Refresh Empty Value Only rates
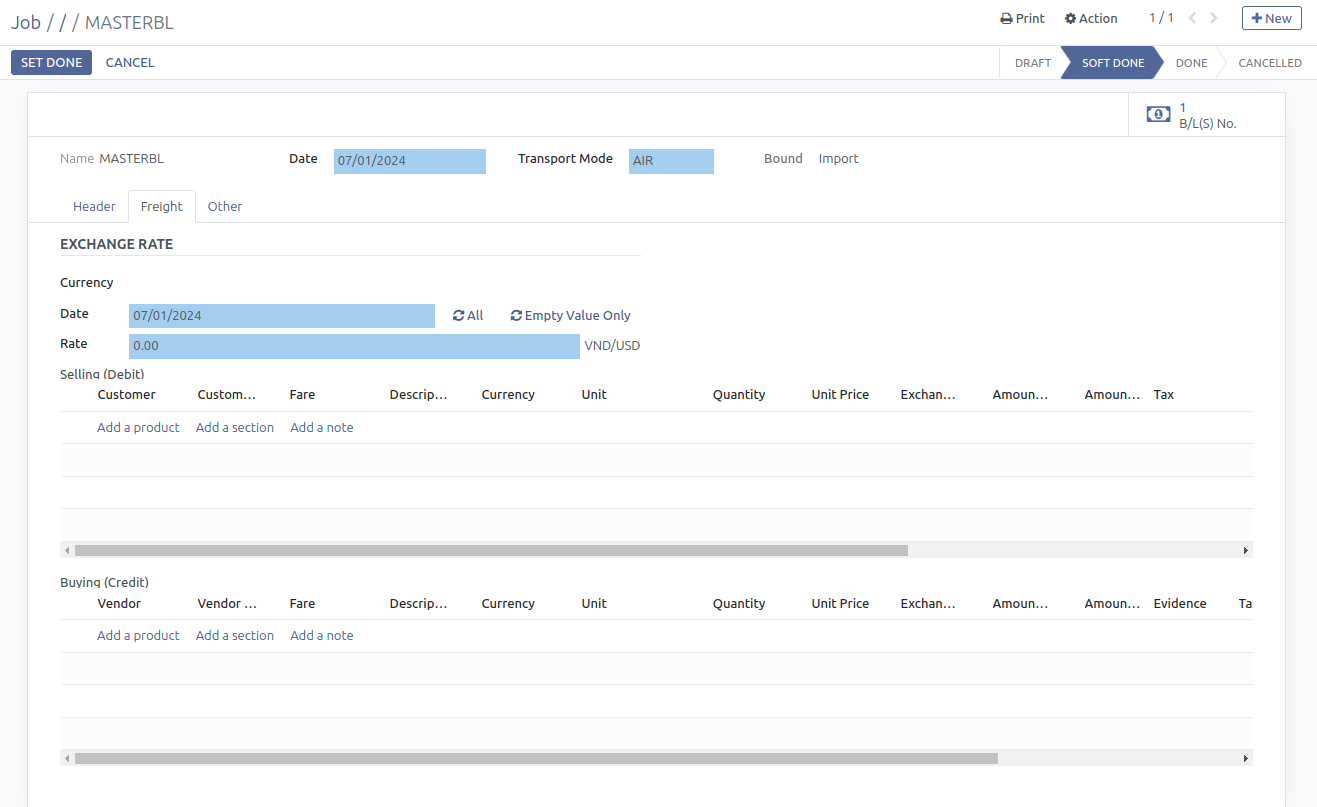Screen dimensions: 1317x807 (516, 316)
